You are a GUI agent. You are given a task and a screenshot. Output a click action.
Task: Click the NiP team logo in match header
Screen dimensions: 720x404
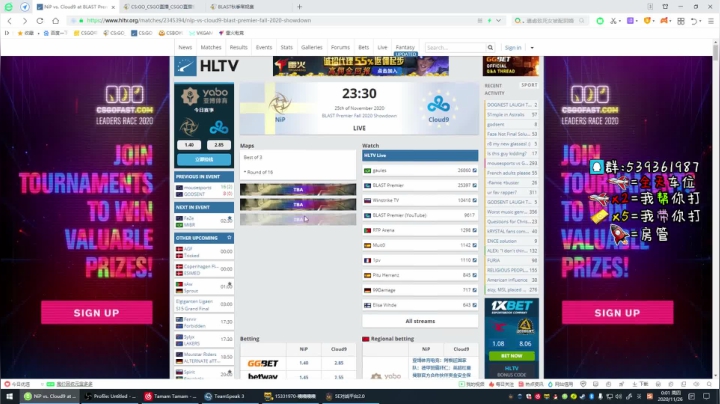click(280, 104)
